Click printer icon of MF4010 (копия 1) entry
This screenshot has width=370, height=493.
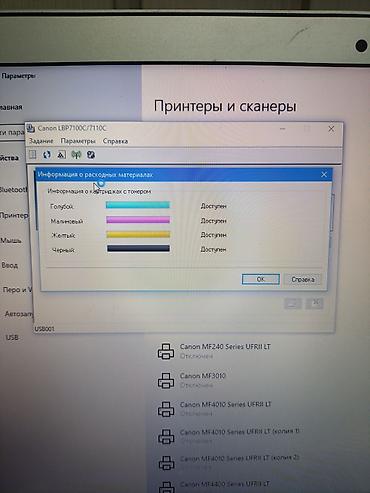click(166, 436)
